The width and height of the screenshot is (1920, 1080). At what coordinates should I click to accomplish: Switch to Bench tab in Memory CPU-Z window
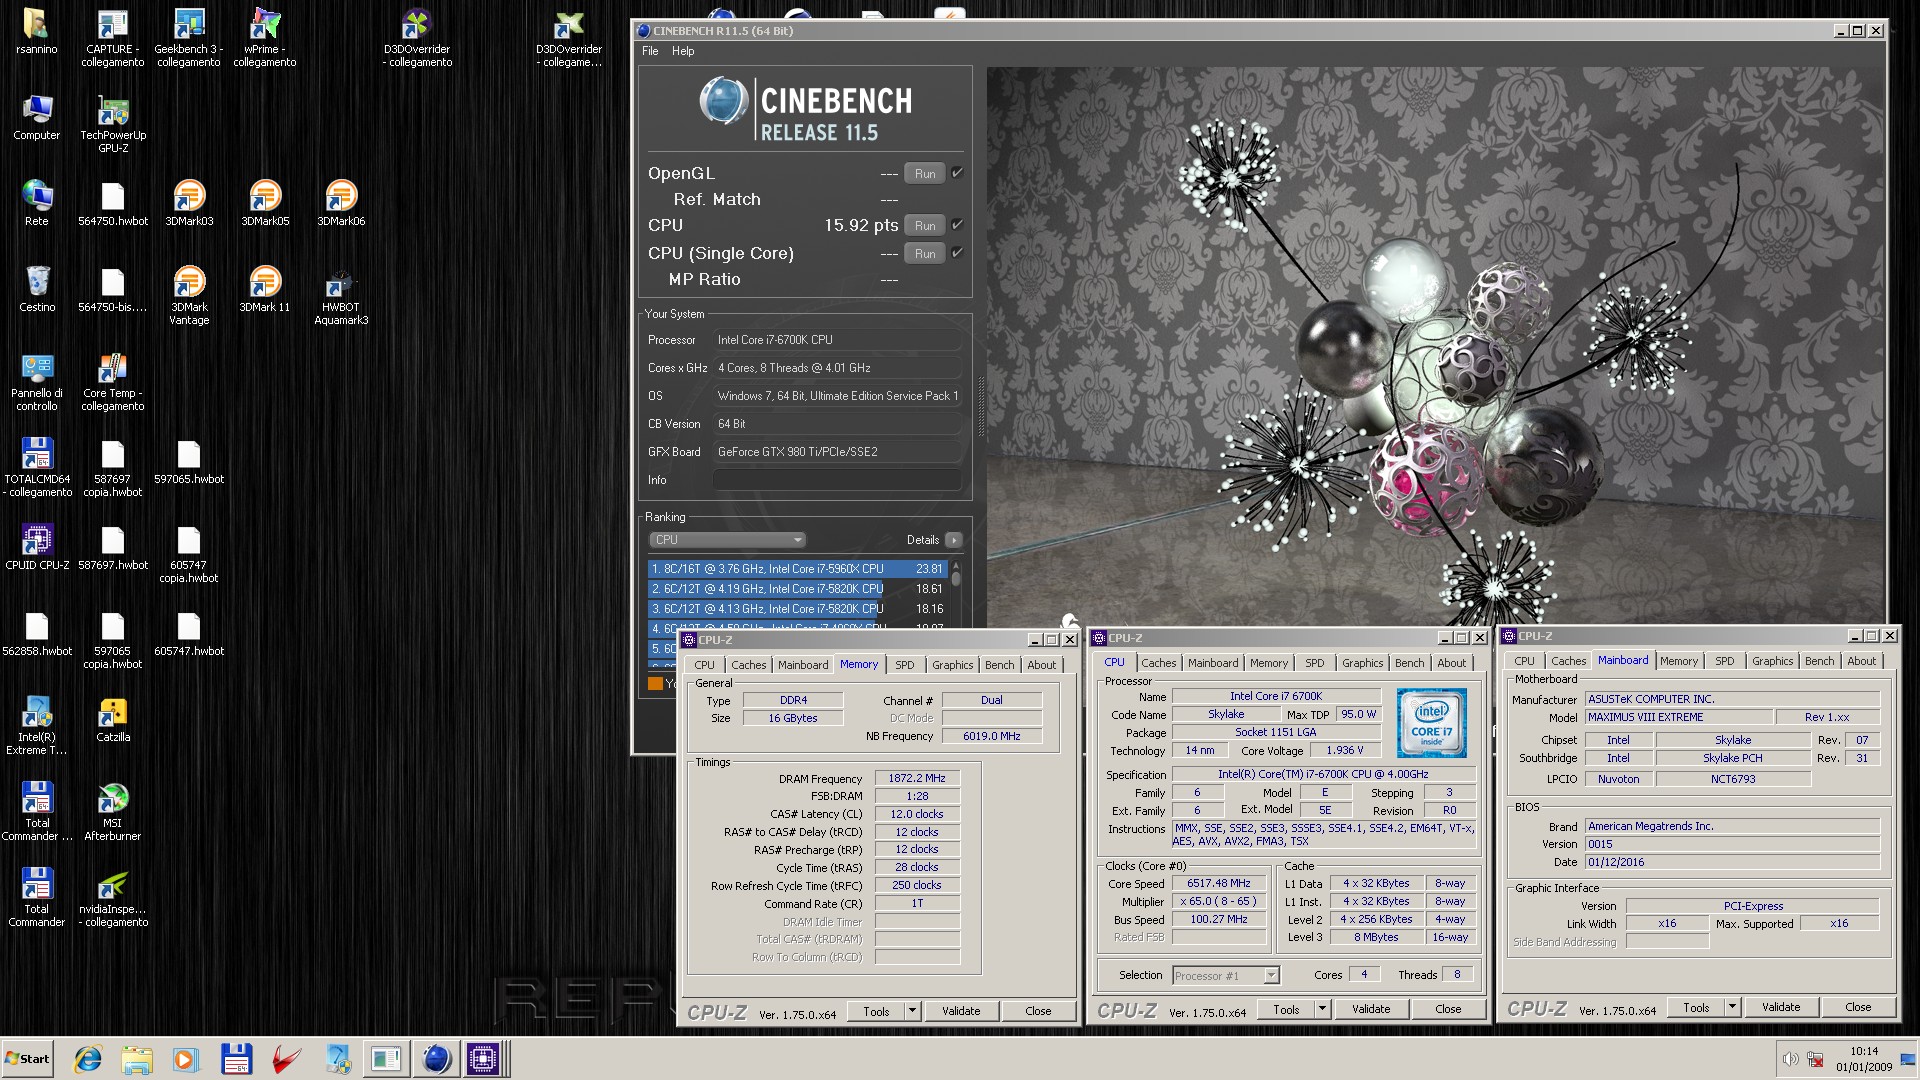(x=1000, y=665)
